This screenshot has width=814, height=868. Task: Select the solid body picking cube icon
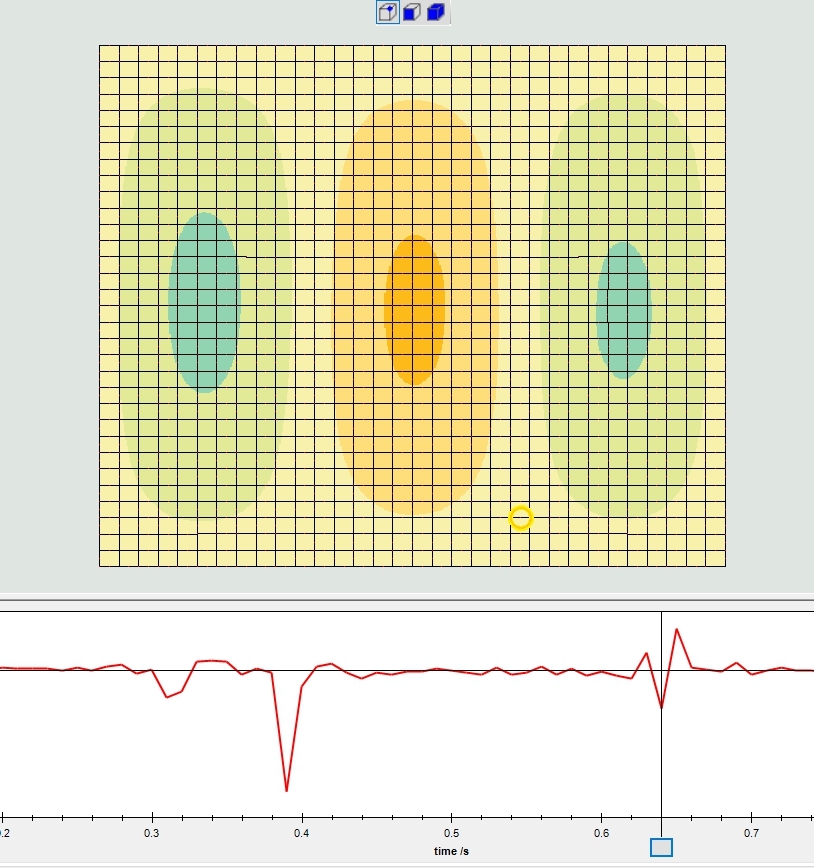(x=436, y=12)
